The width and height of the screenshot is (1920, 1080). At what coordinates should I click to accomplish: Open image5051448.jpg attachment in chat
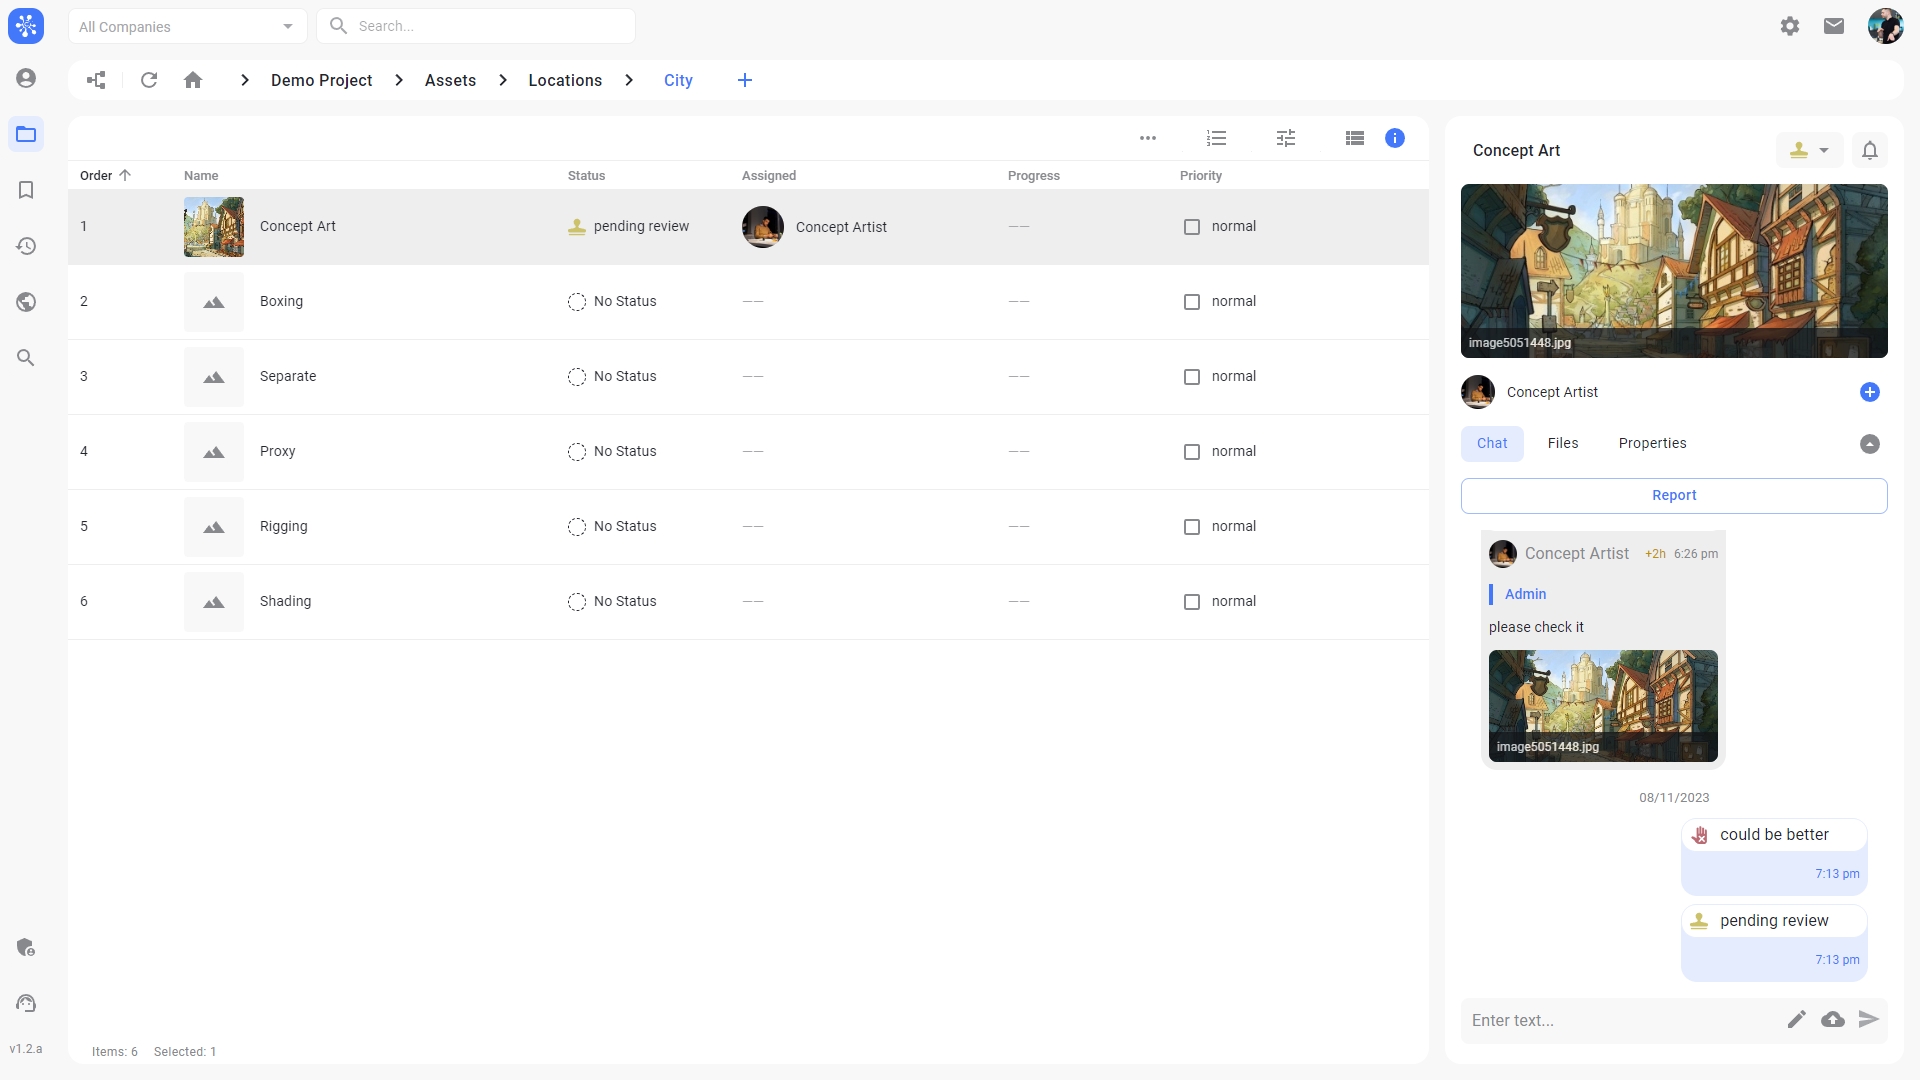click(x=1603, y=706)
